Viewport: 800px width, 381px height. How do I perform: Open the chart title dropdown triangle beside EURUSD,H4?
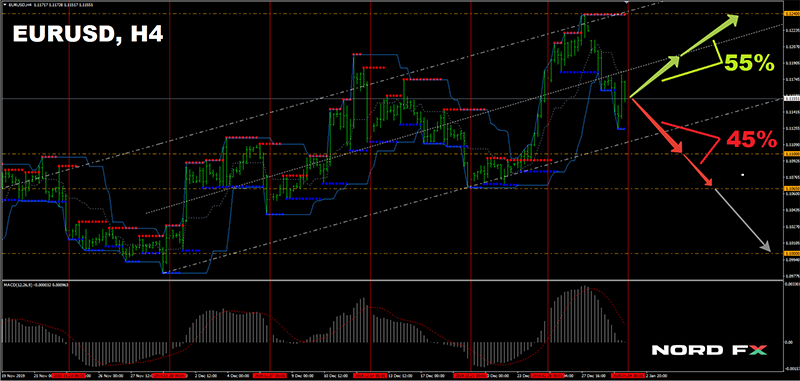click(4, 4)
